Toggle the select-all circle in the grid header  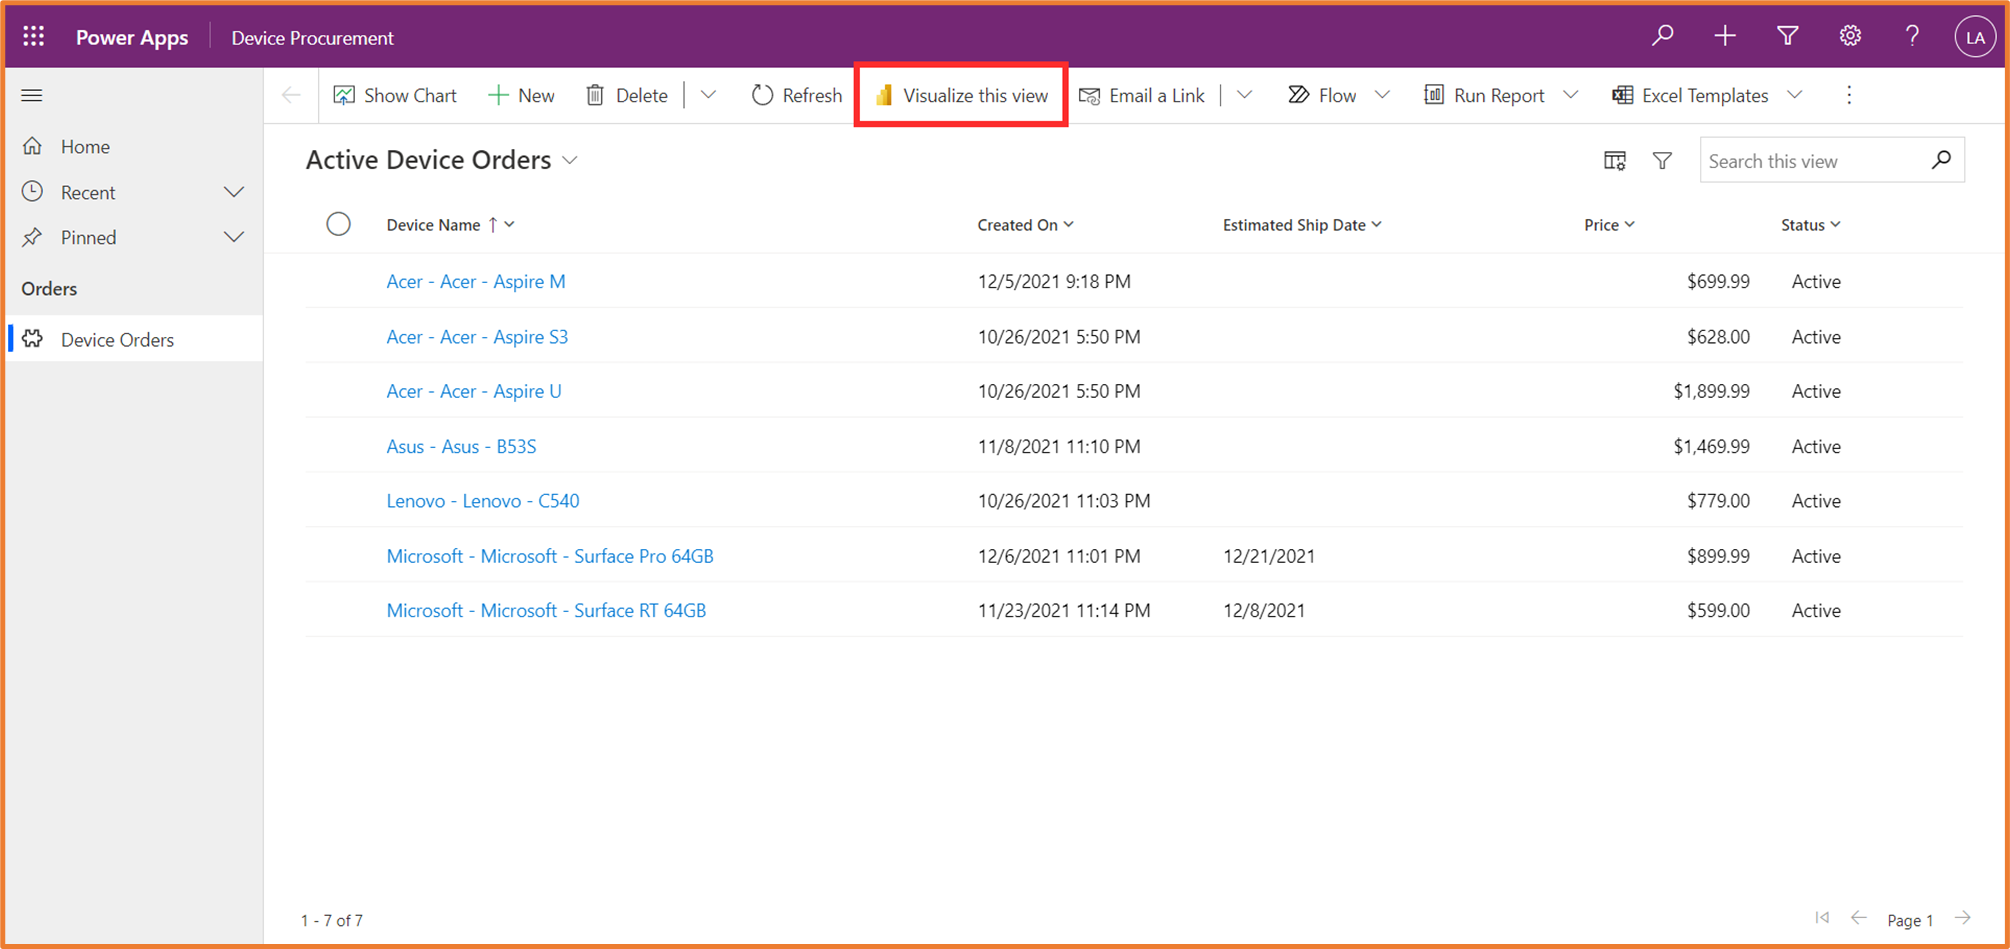(x=339, y=224)
